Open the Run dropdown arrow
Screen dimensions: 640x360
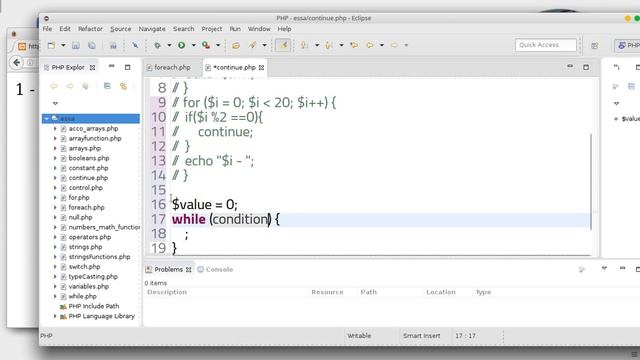pos(193,45)
